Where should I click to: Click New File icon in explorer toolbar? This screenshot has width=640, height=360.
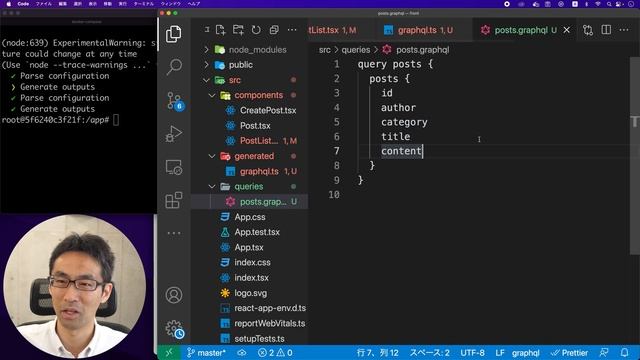[x=220, y=30]
